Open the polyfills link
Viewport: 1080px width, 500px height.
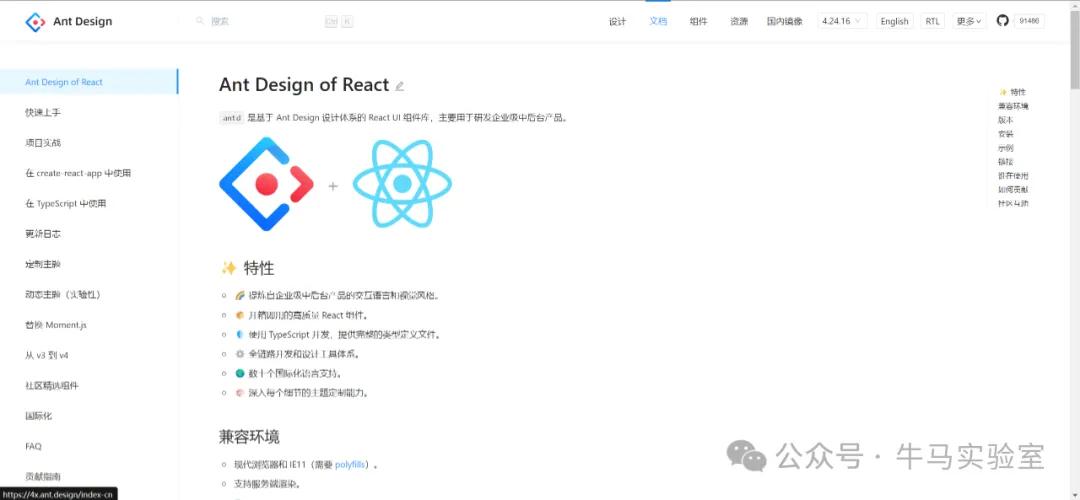(350, 465)
